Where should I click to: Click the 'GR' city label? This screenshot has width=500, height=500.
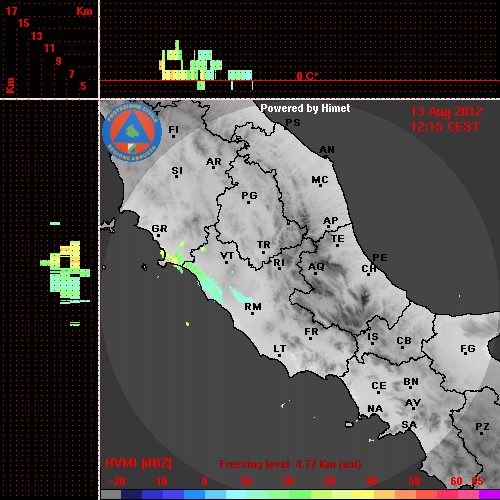[x=159, y=229]
